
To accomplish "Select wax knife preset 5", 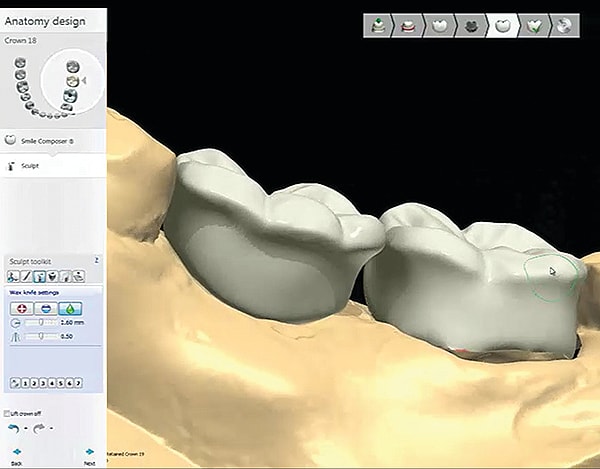I will 60,383.
